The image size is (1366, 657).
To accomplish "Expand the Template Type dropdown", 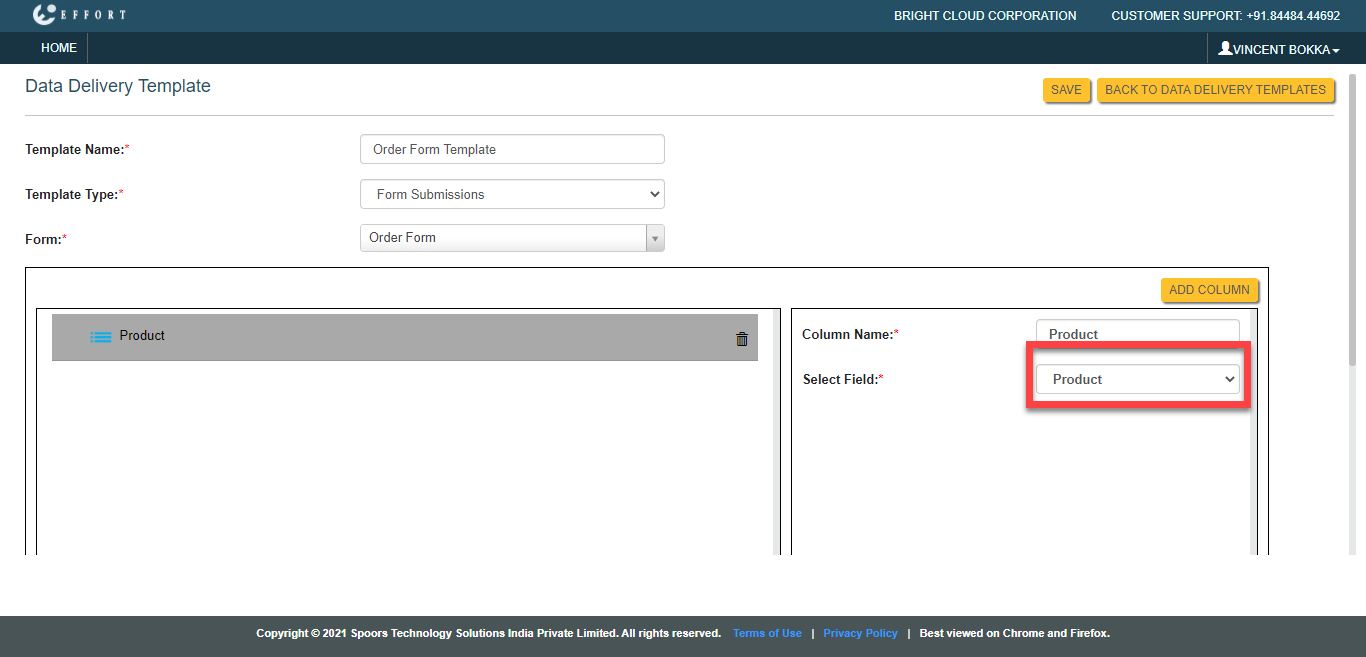I will tap(512, 194).
